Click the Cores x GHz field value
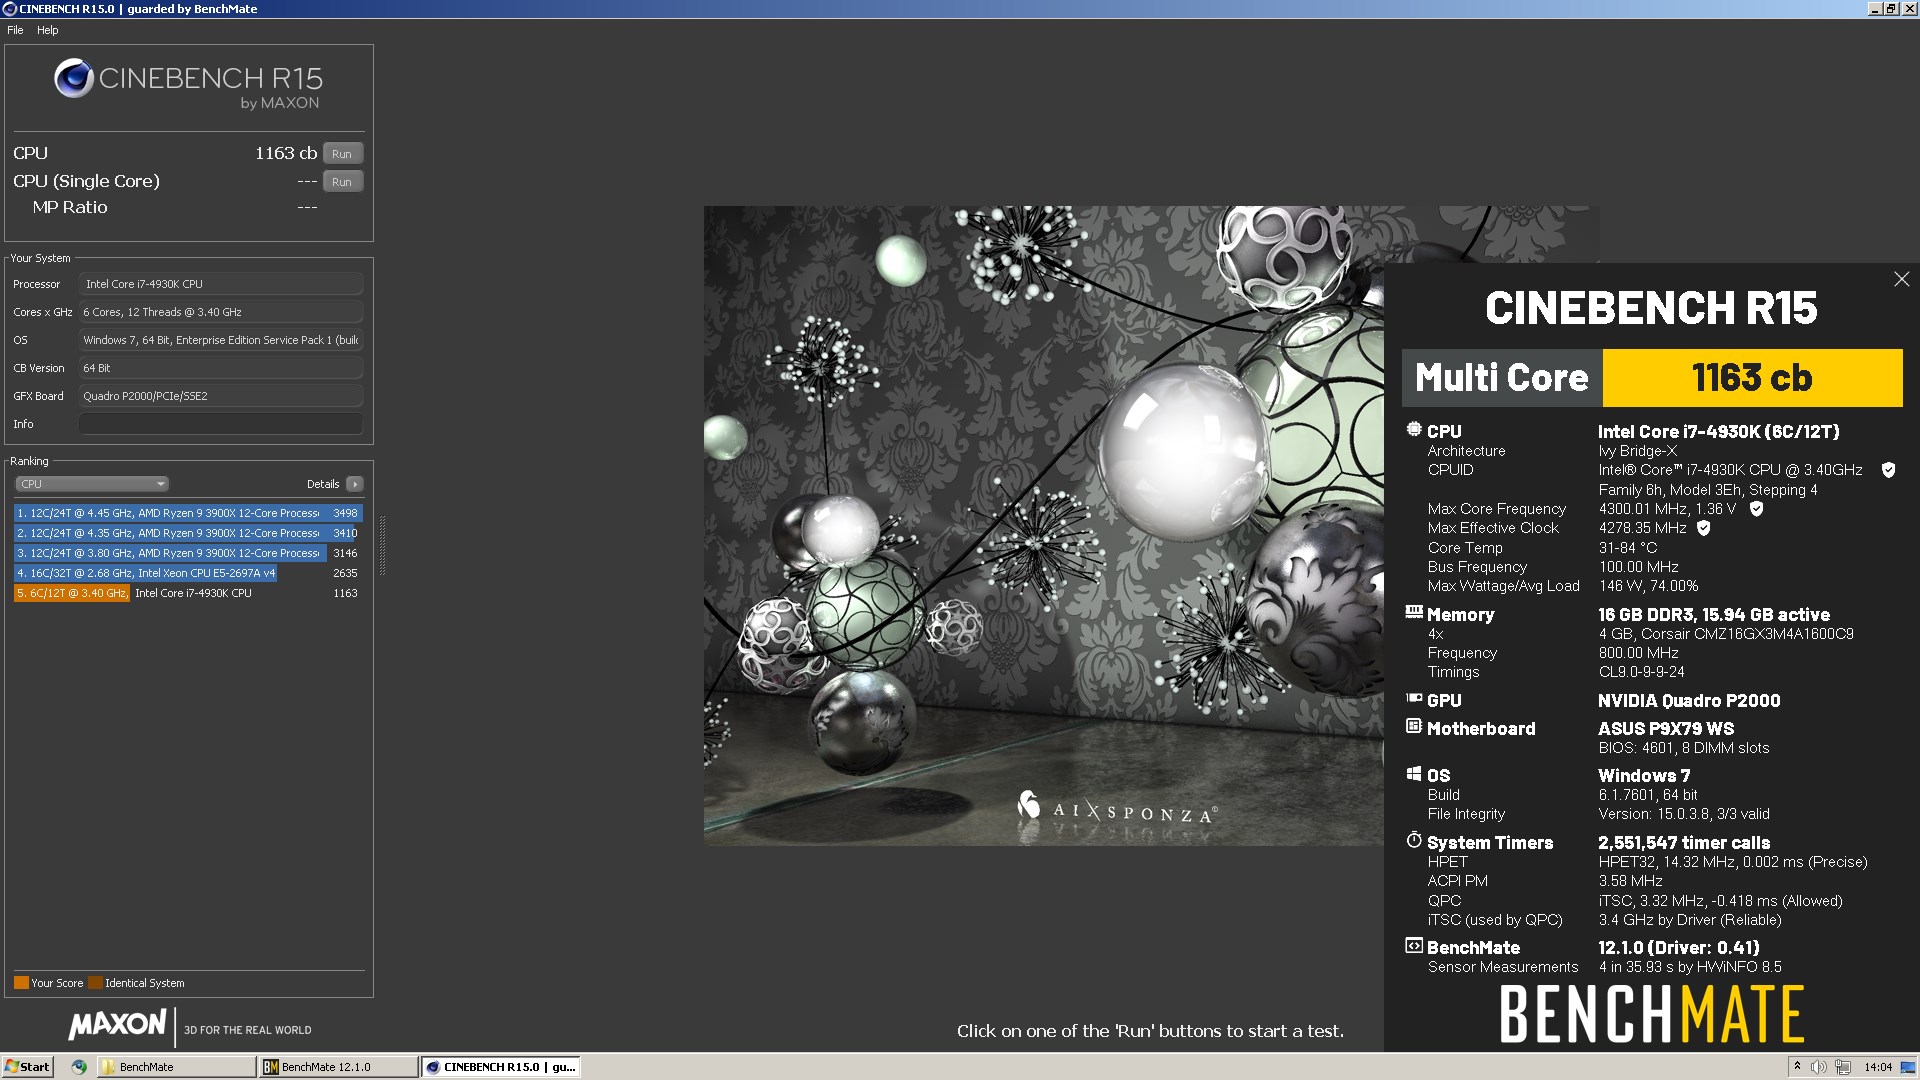1920x1080 pixels. [220, 312]
